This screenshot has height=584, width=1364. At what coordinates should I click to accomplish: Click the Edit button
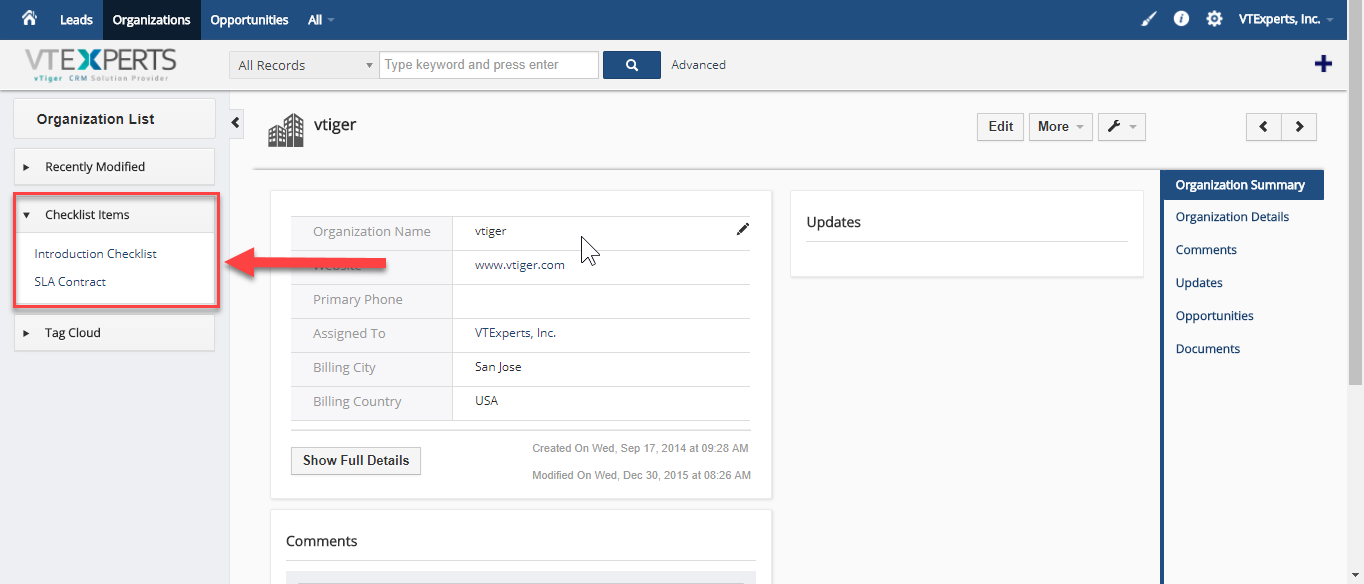pos(1000,127)
